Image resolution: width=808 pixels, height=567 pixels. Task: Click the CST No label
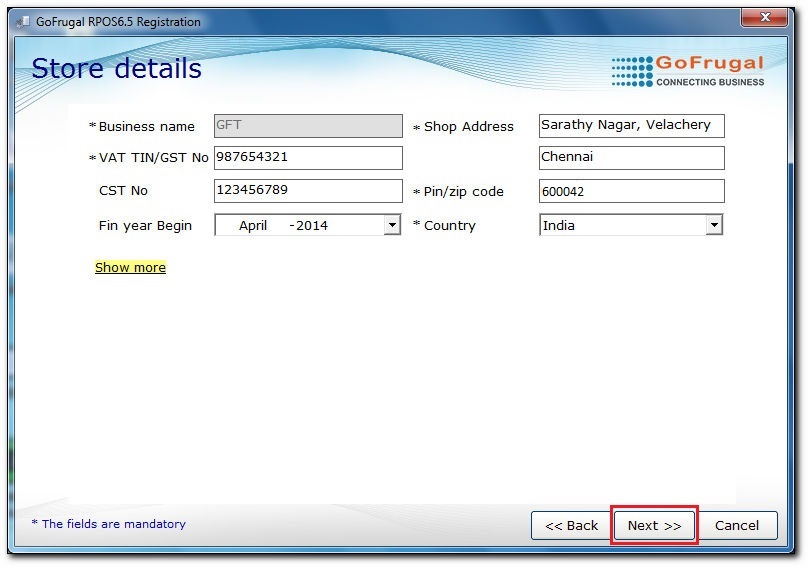pos(123,191)
